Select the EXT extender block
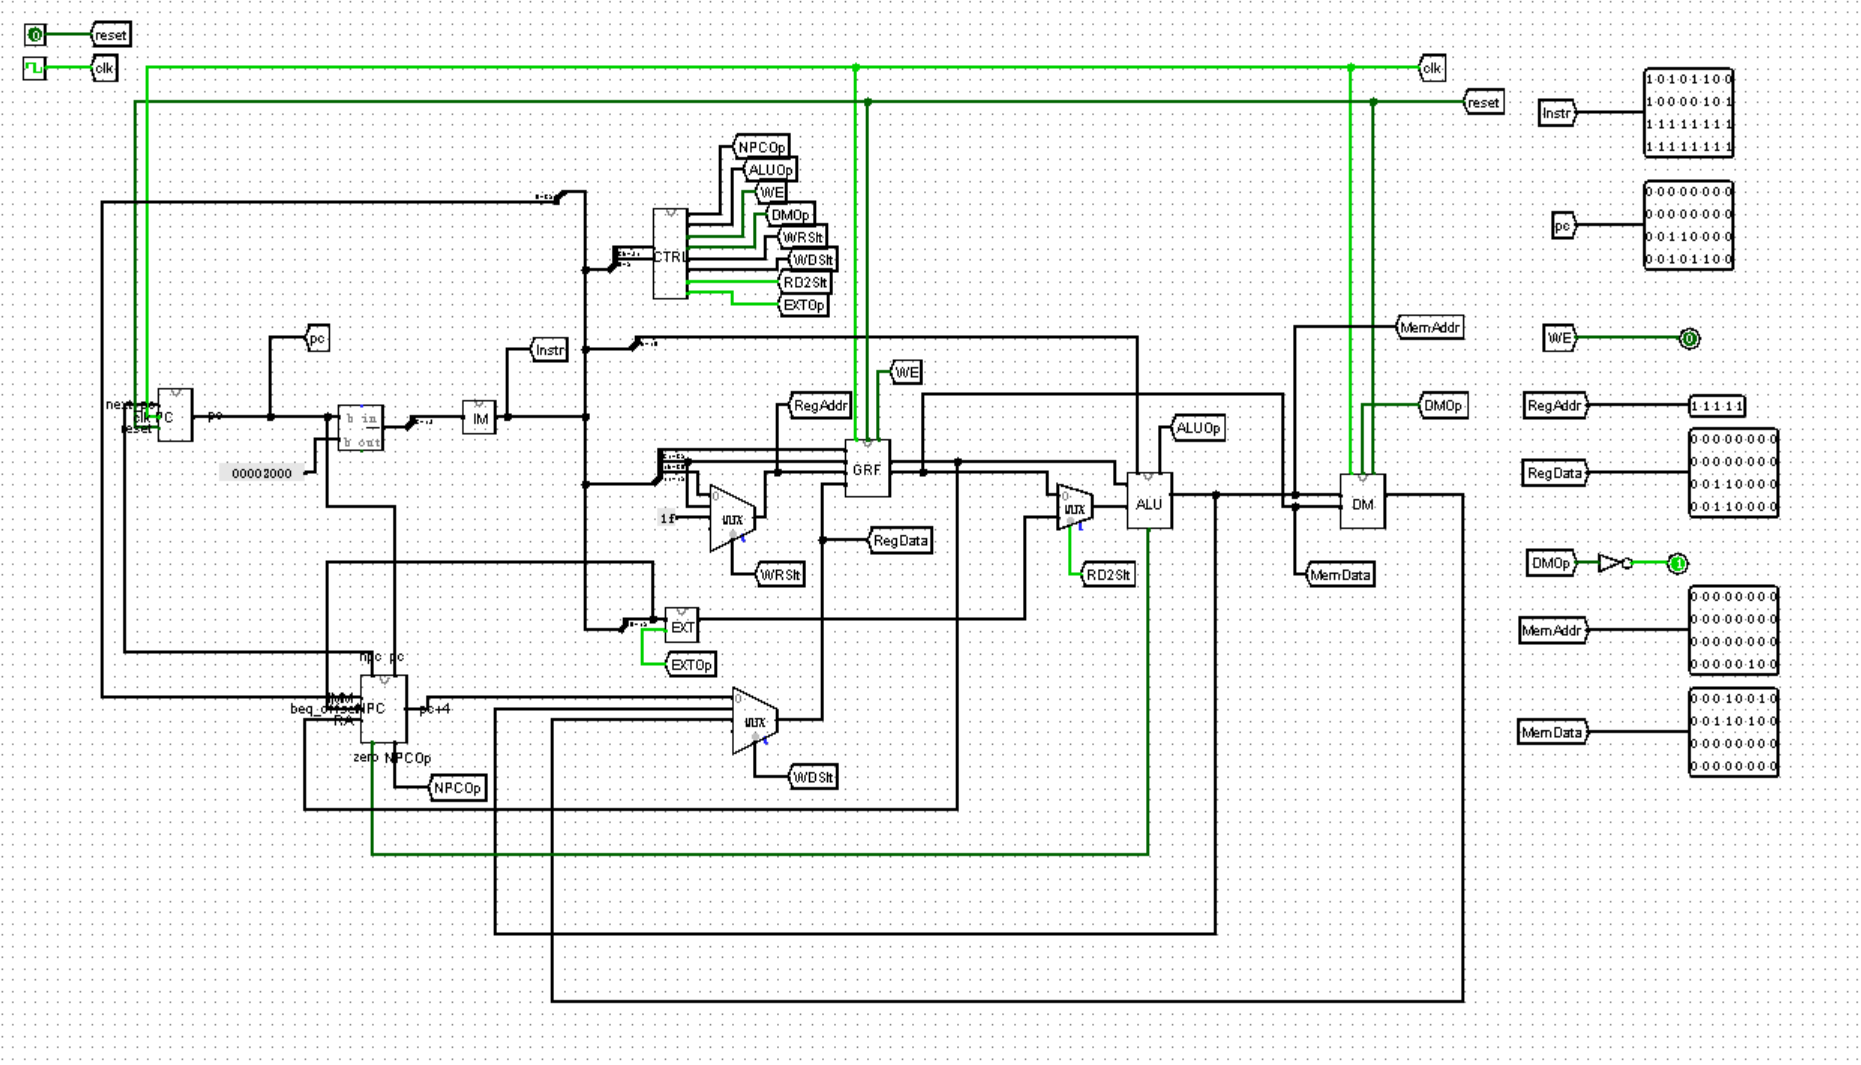 [x=682, y=626]
